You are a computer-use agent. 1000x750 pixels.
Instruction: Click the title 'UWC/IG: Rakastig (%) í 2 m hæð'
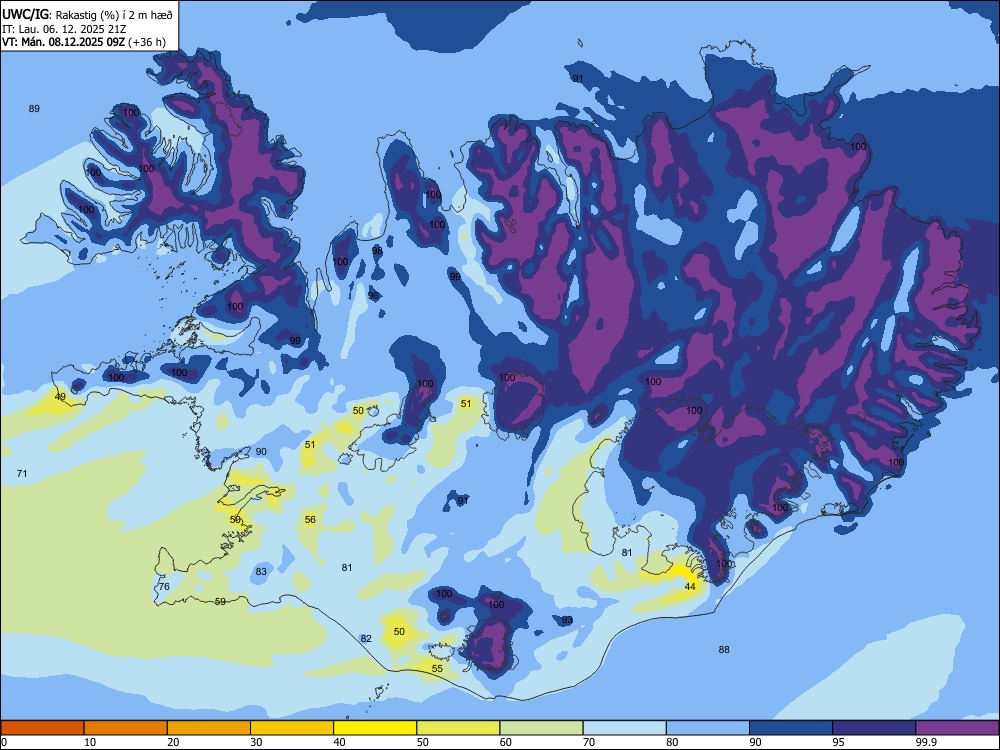(x=87, y=15)
